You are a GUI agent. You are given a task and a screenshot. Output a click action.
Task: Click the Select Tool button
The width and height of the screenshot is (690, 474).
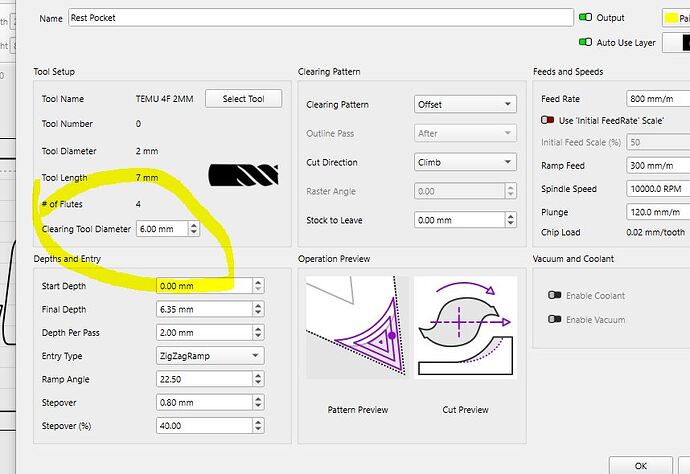point(243,99)
